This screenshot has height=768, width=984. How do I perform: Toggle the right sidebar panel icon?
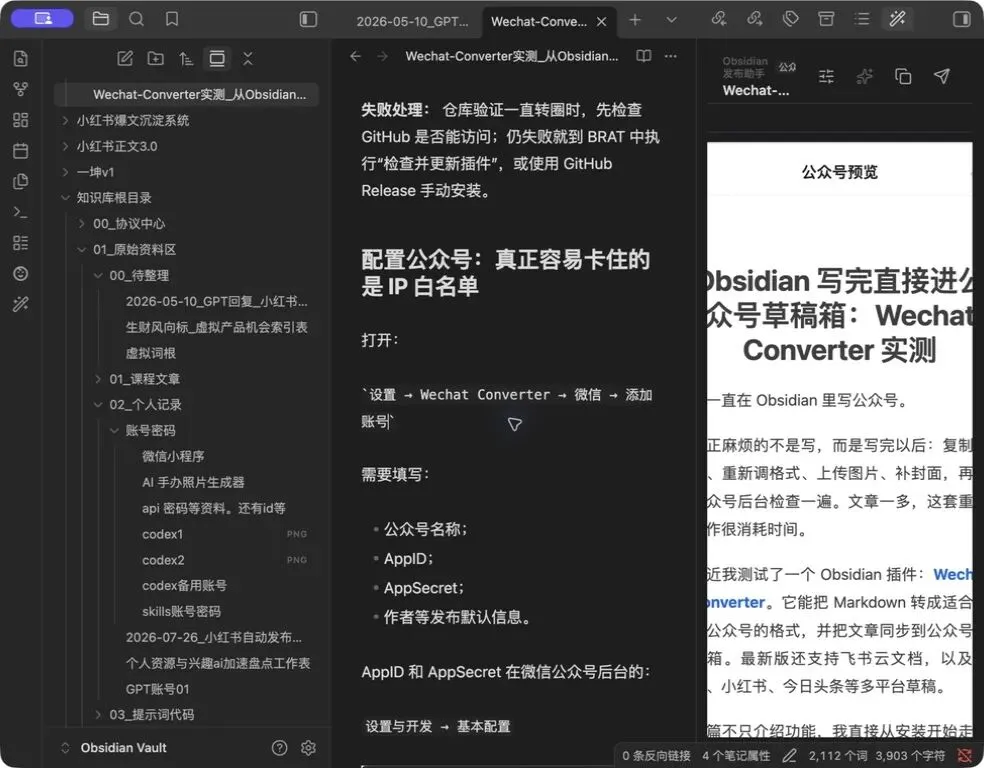(961, 19)
